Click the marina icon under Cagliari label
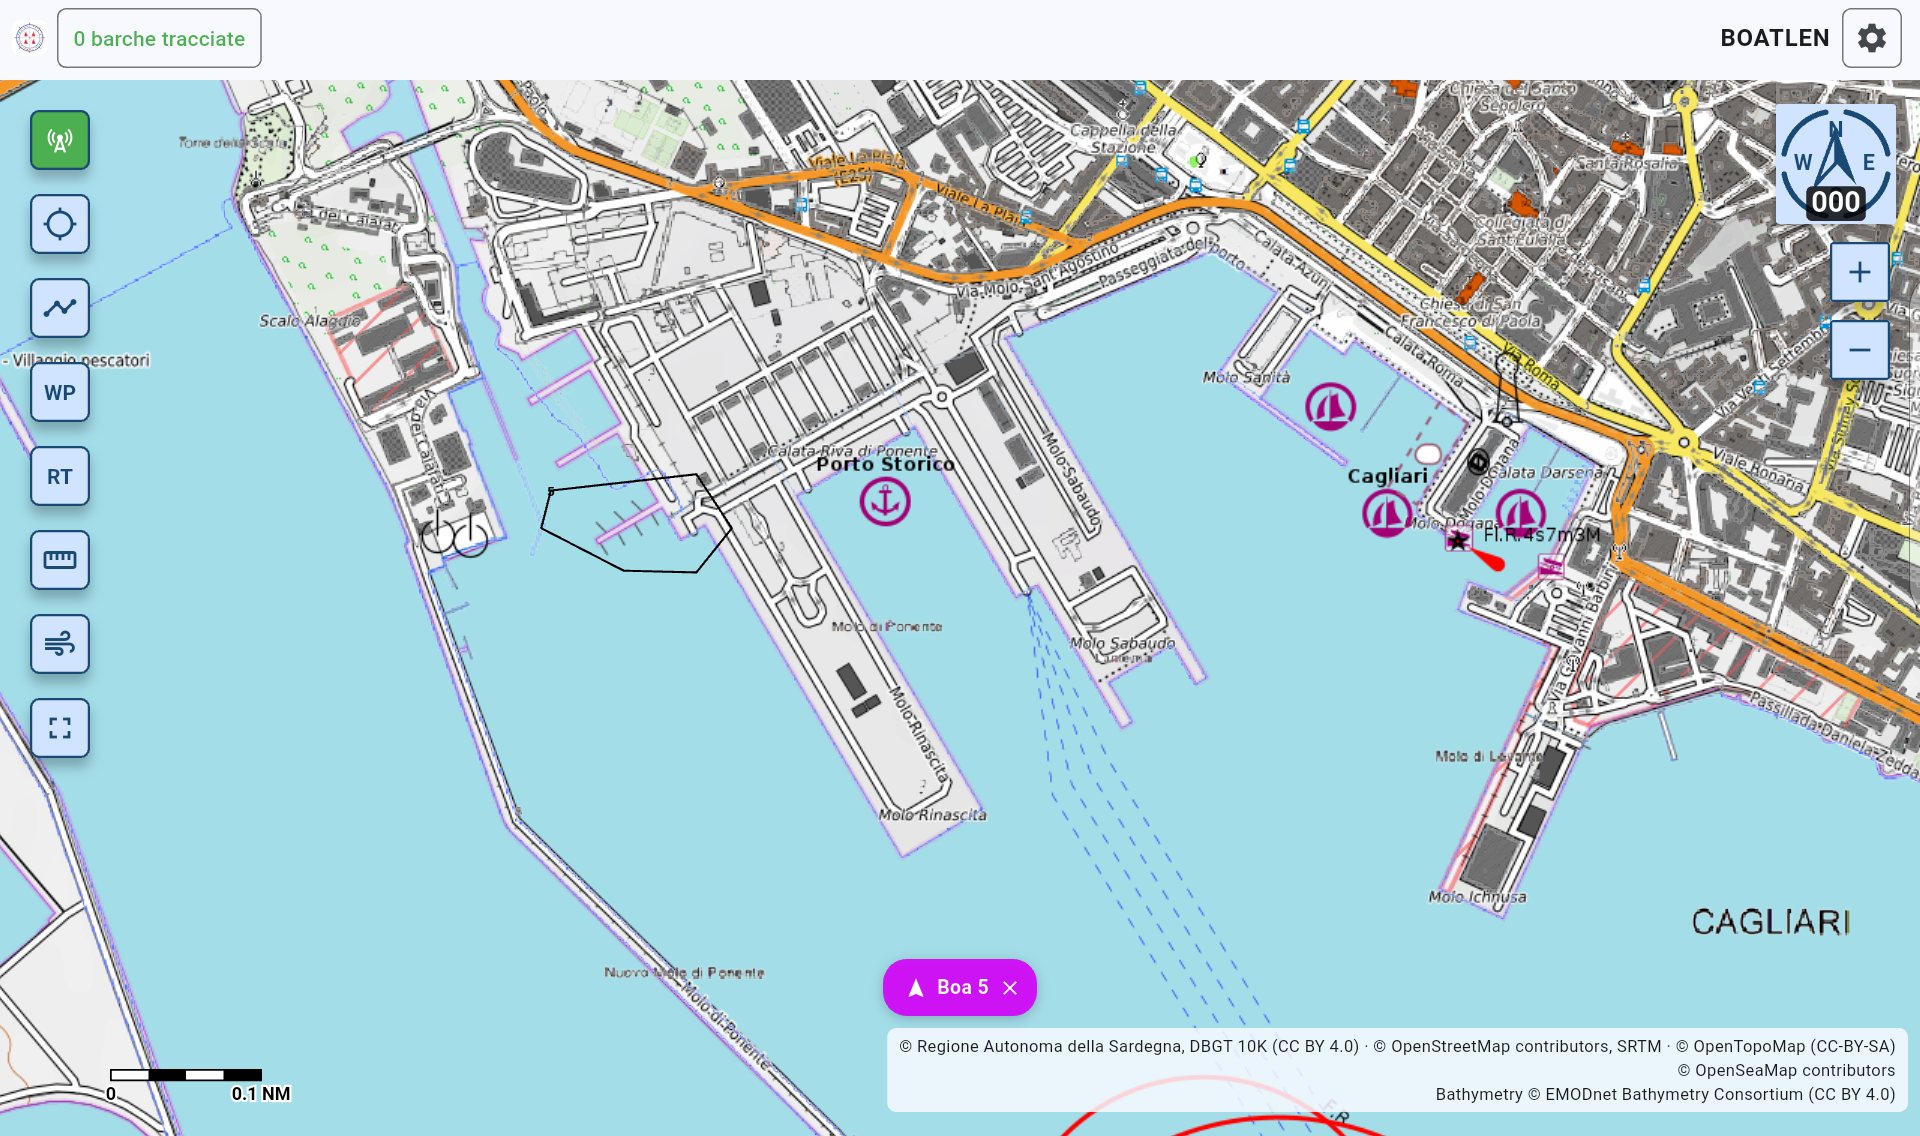The width and height of the screenshot is (1920, 1136). pyautogui.click(x=1387, y=514)
